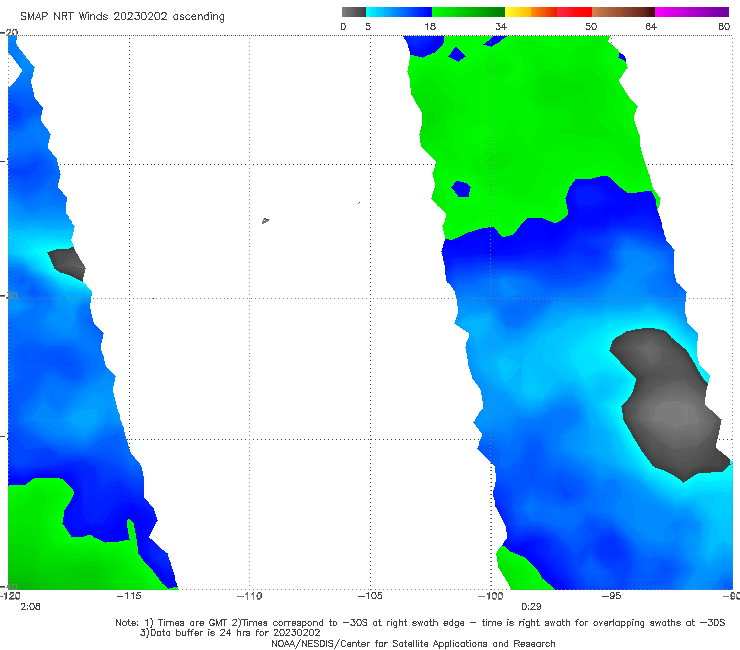
Task: Click the small blue spot inside green area near -101
Action: pyautogui.click(x=461, y=189)
